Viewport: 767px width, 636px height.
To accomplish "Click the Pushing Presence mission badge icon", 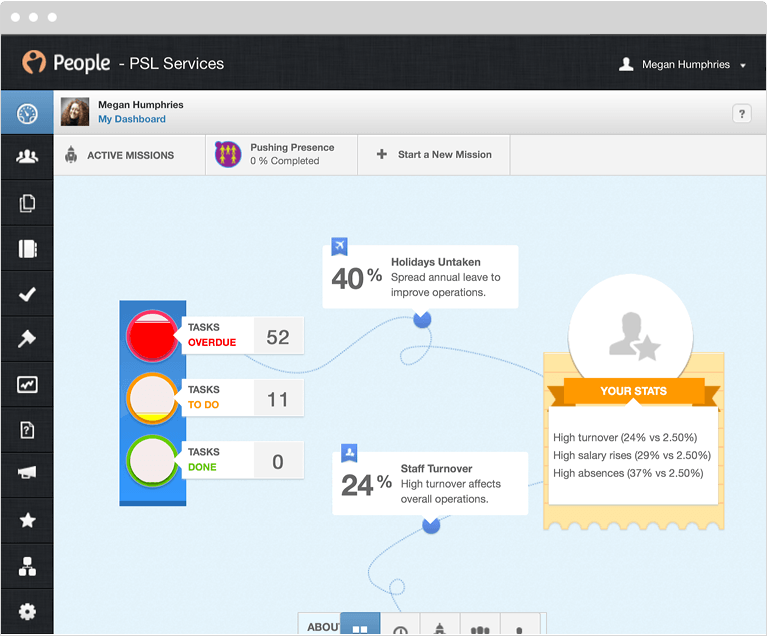I will click(228, 154).
